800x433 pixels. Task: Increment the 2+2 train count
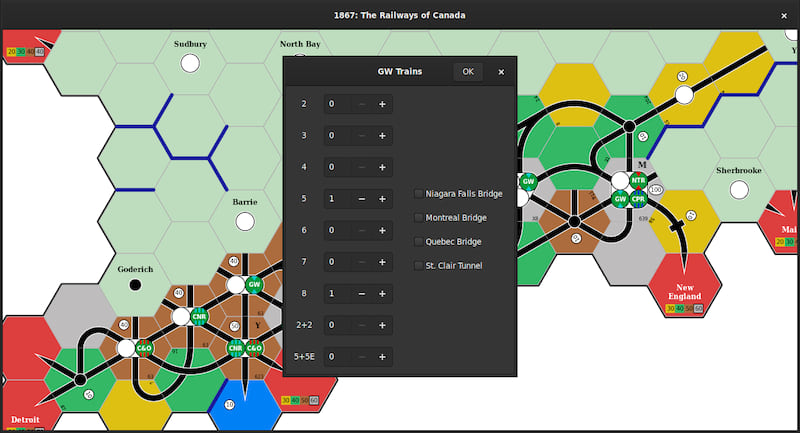click(382, 325)
